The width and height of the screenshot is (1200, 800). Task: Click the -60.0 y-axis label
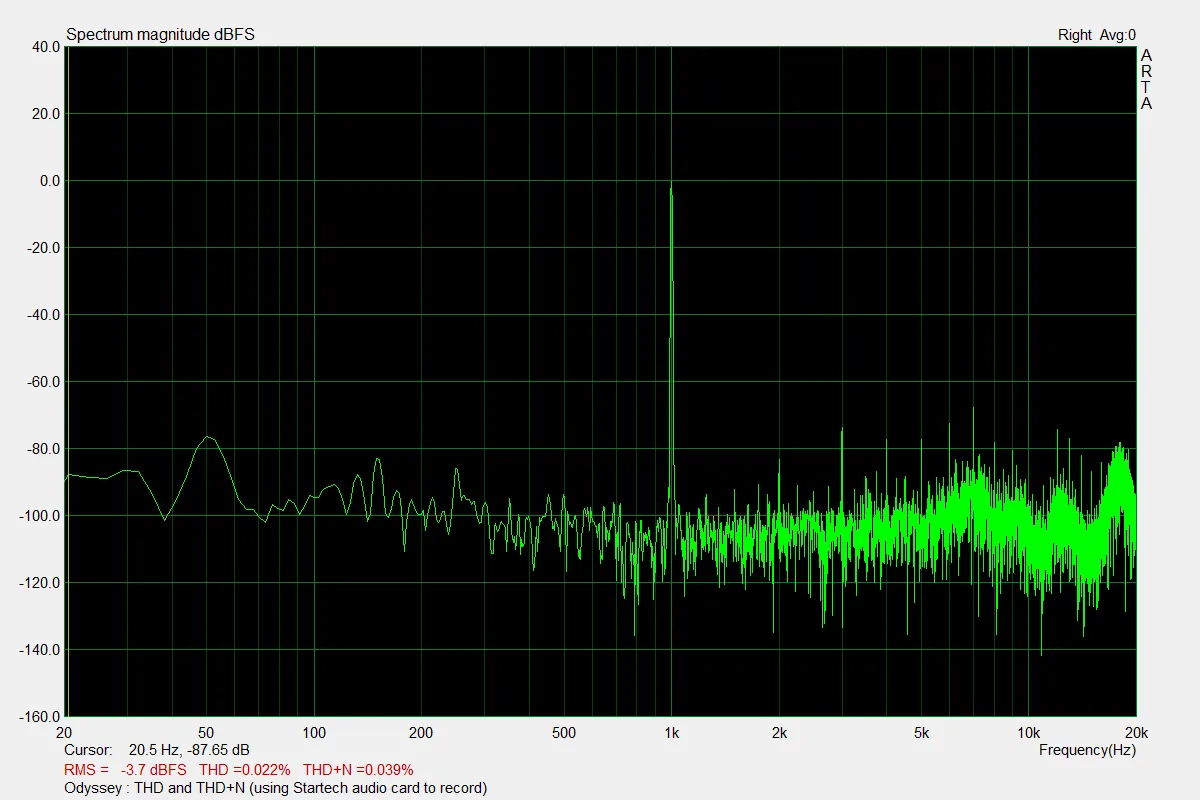coord(44,382)
